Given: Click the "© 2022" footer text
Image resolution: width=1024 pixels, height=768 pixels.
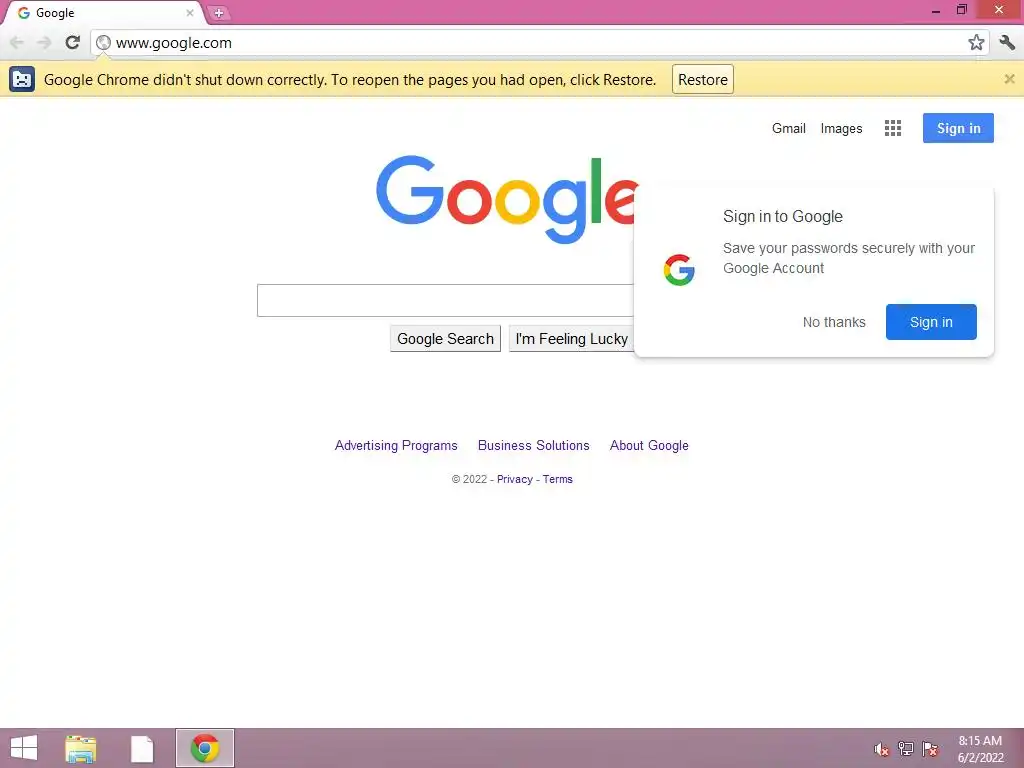Looking at the screenshot, I should click(469, 479).
